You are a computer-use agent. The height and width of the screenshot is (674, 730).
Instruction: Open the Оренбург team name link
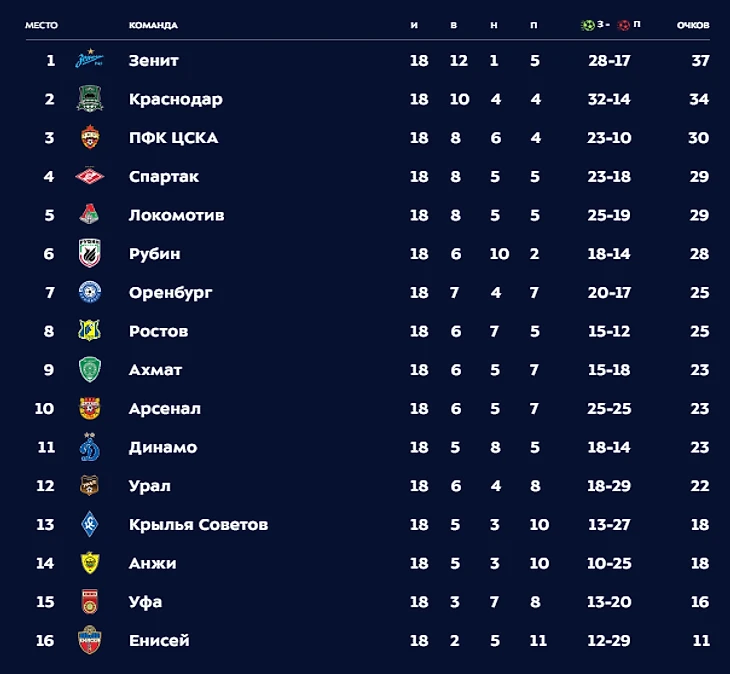coord(170,293)
